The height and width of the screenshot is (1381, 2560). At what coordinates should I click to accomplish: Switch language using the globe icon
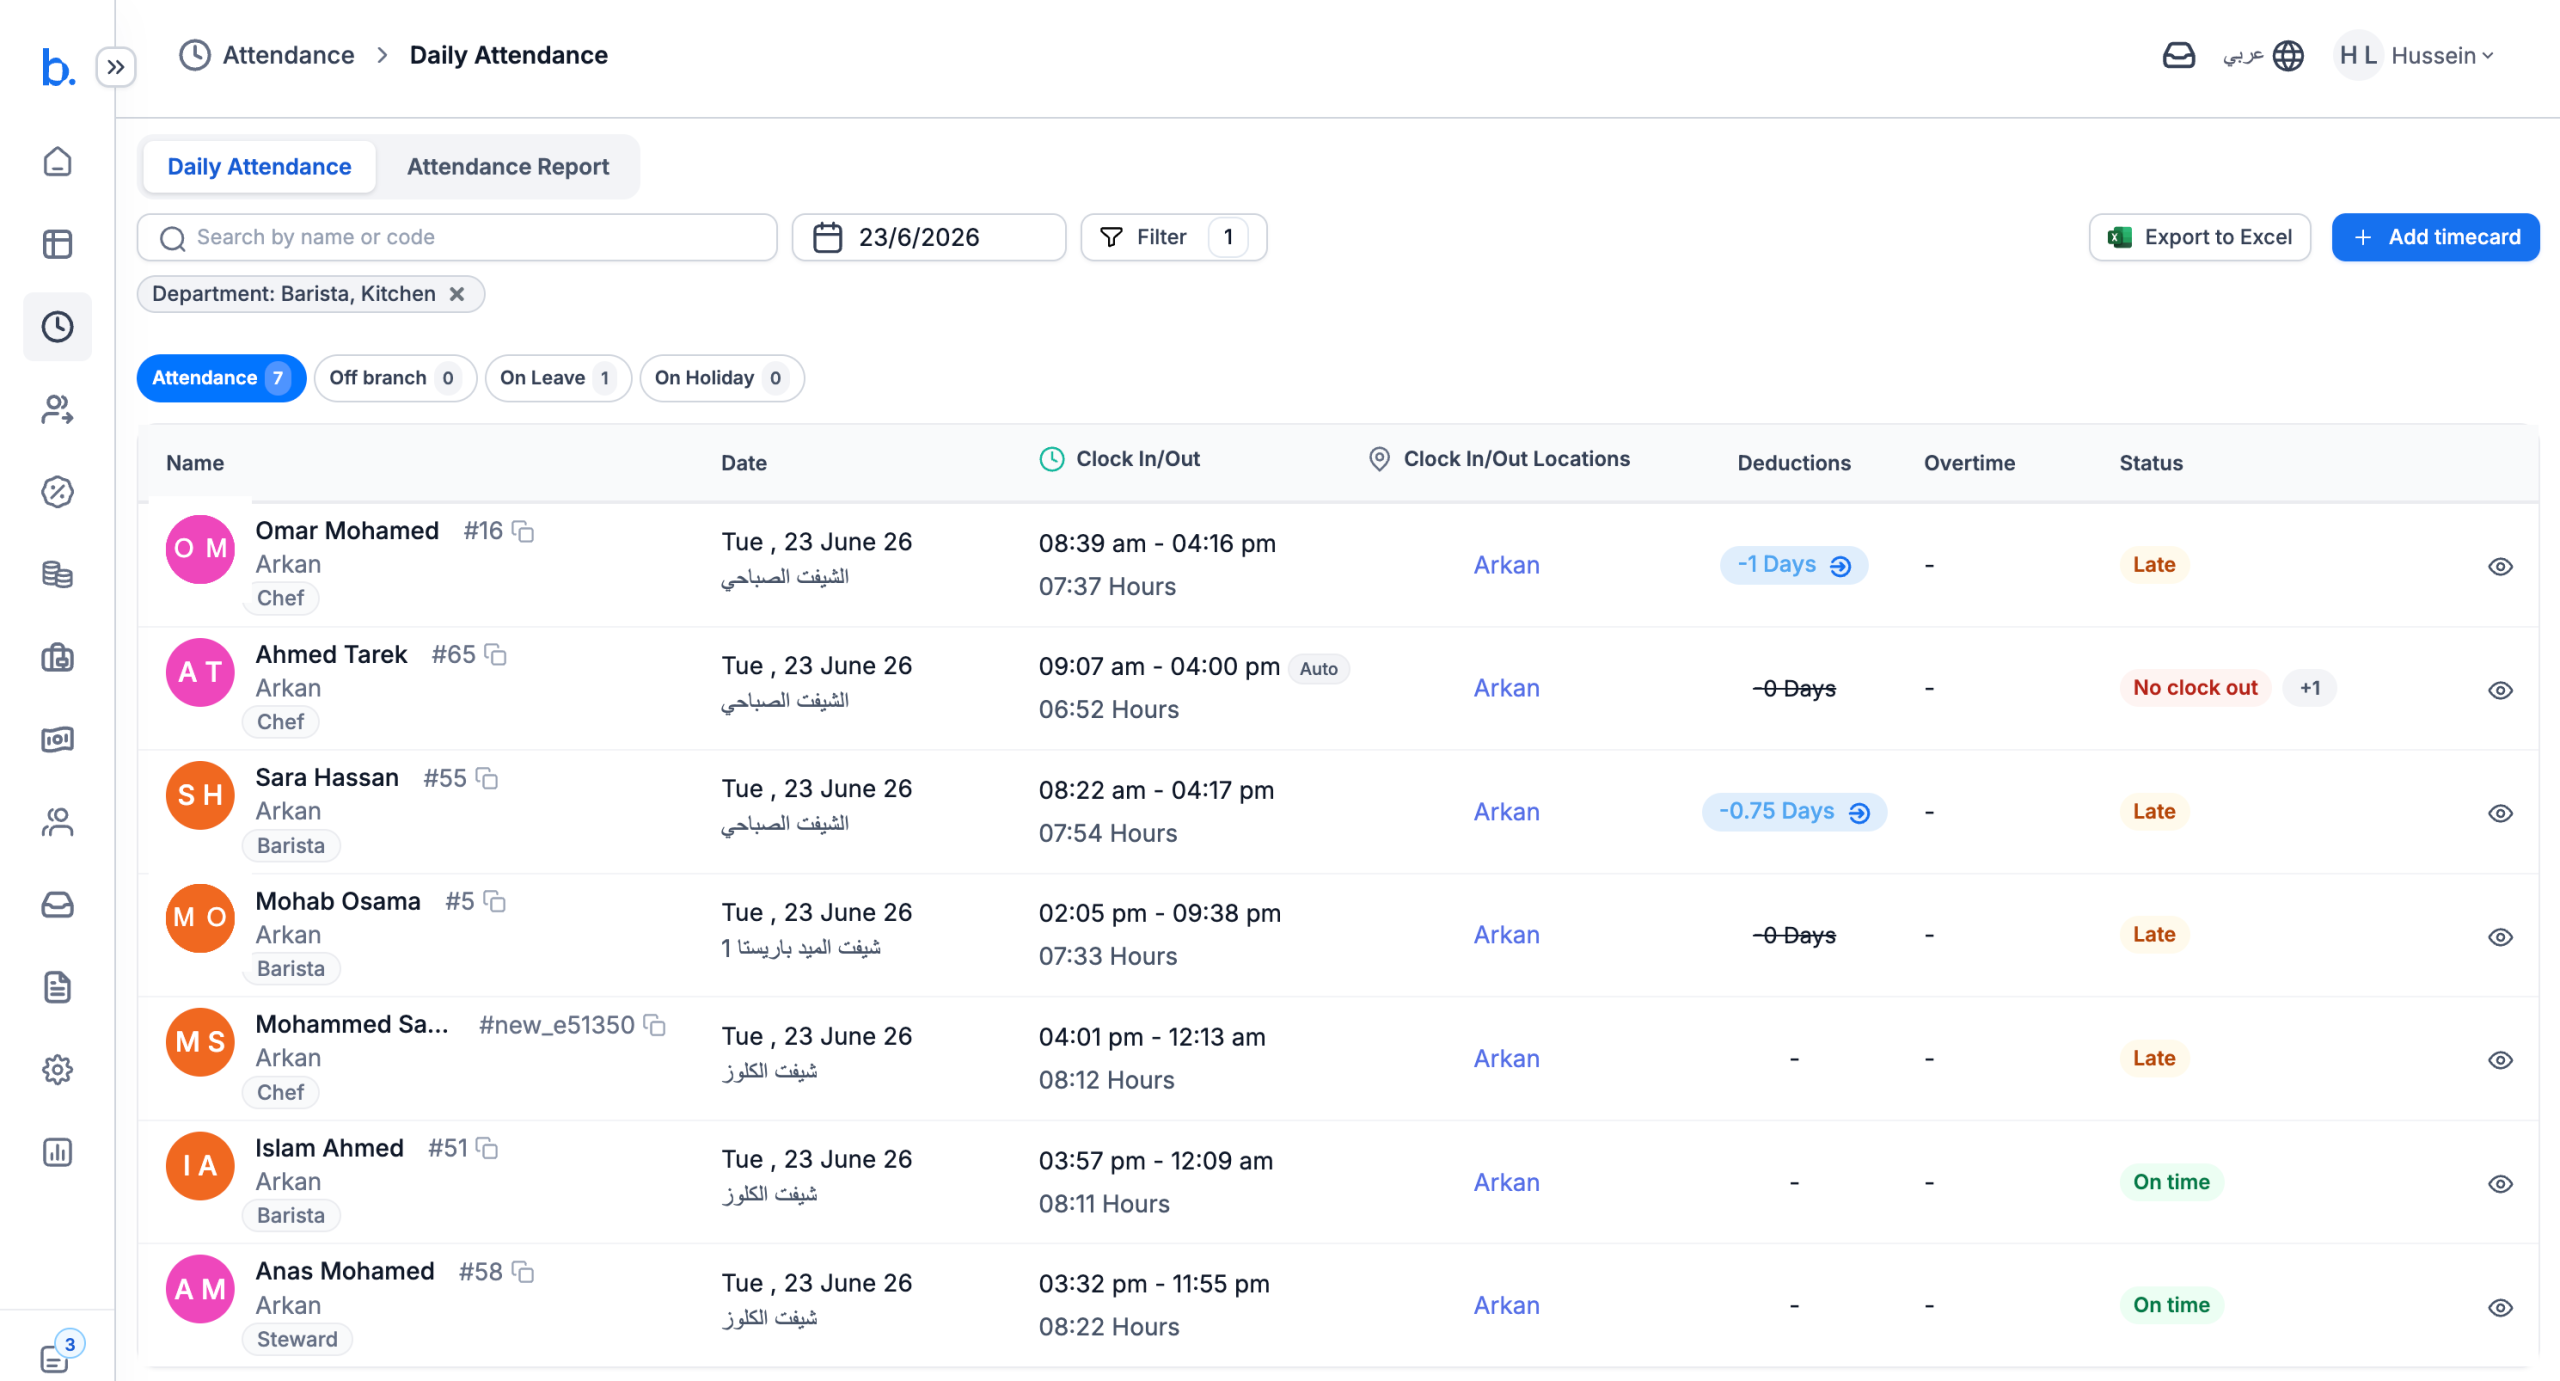pyautogui.click(x=2287, y=55)
